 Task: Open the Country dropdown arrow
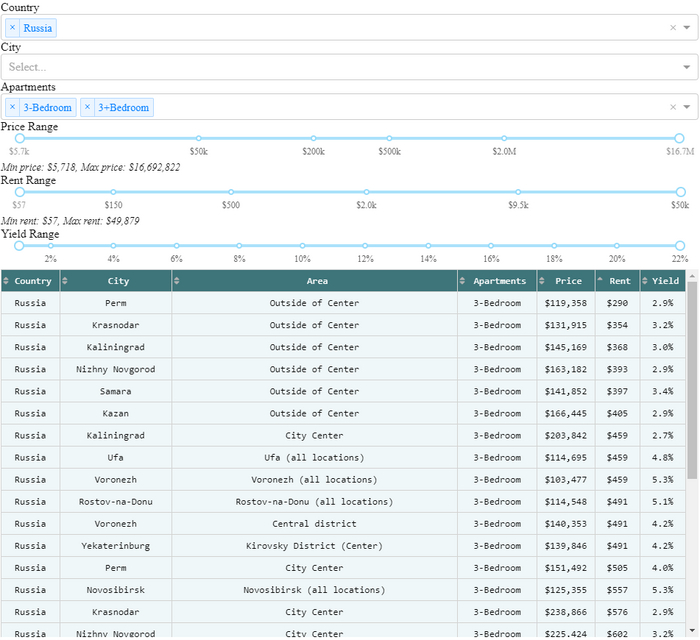tap(687, 28)
